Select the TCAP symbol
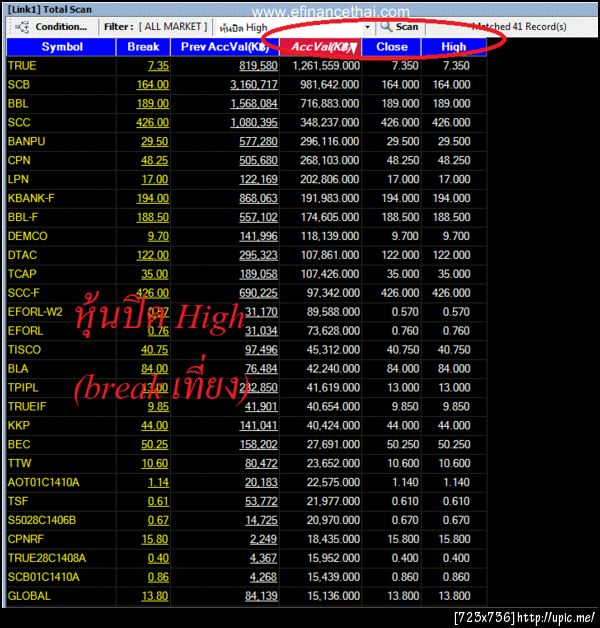 point(22,274)
